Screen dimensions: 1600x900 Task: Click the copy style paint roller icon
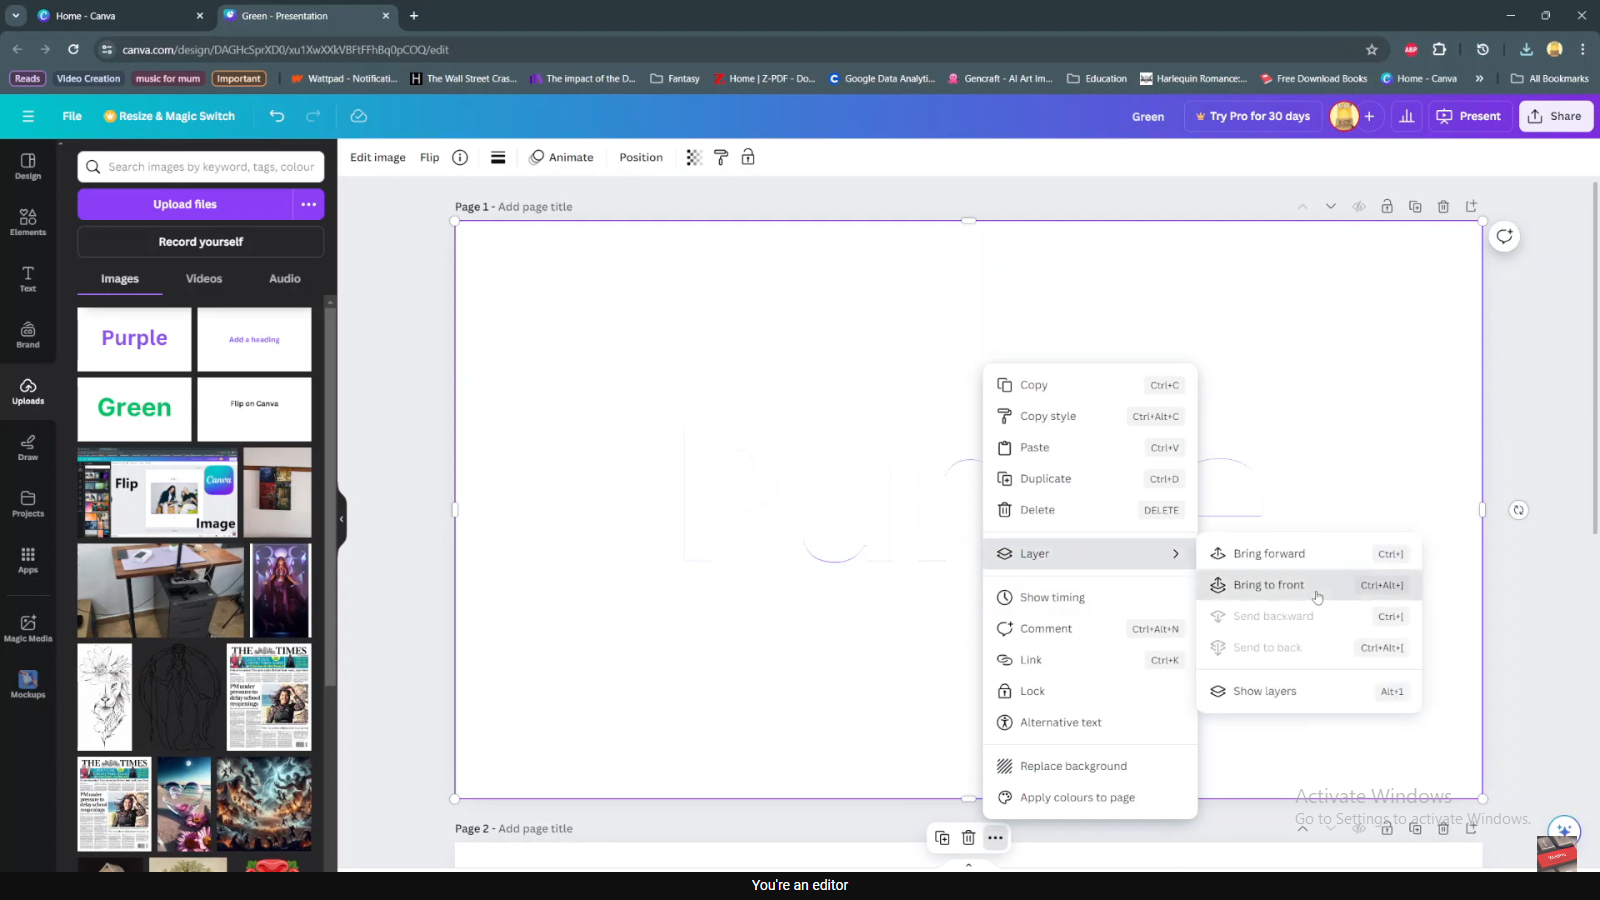click(x=721, y=158)
